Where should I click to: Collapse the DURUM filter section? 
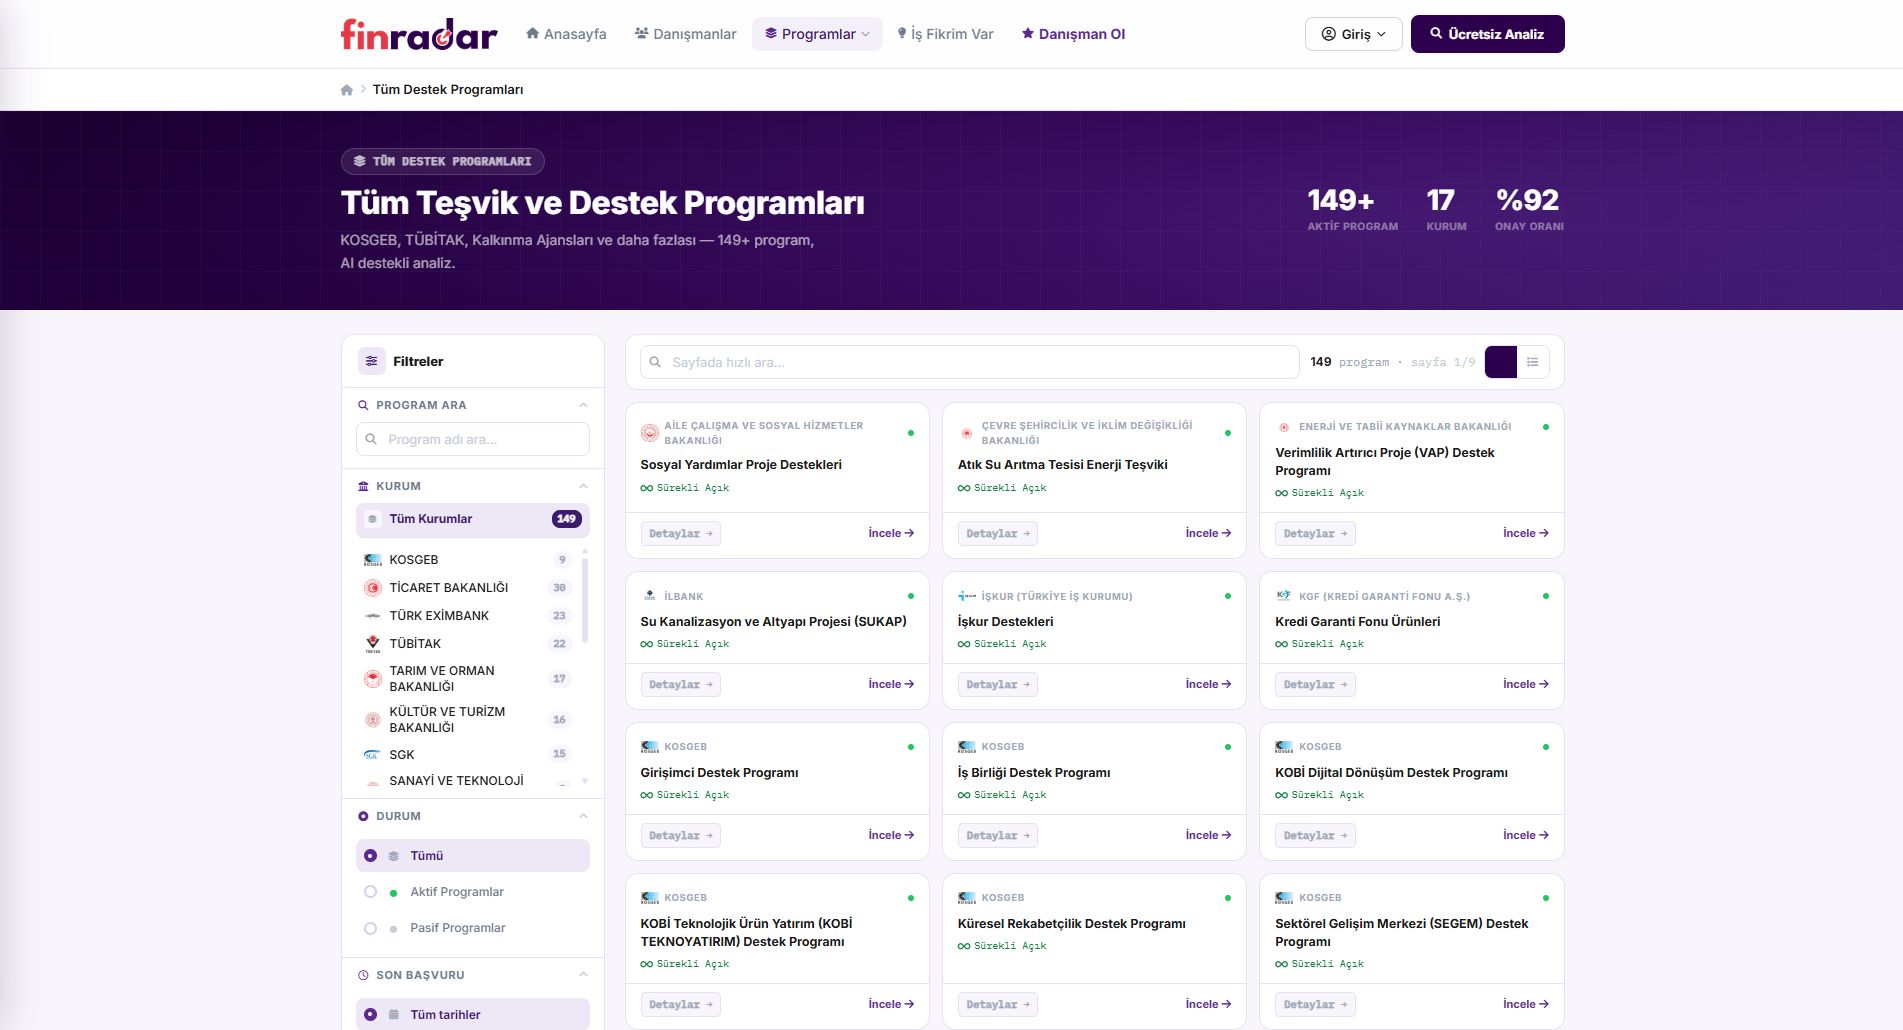coord(584,816)
